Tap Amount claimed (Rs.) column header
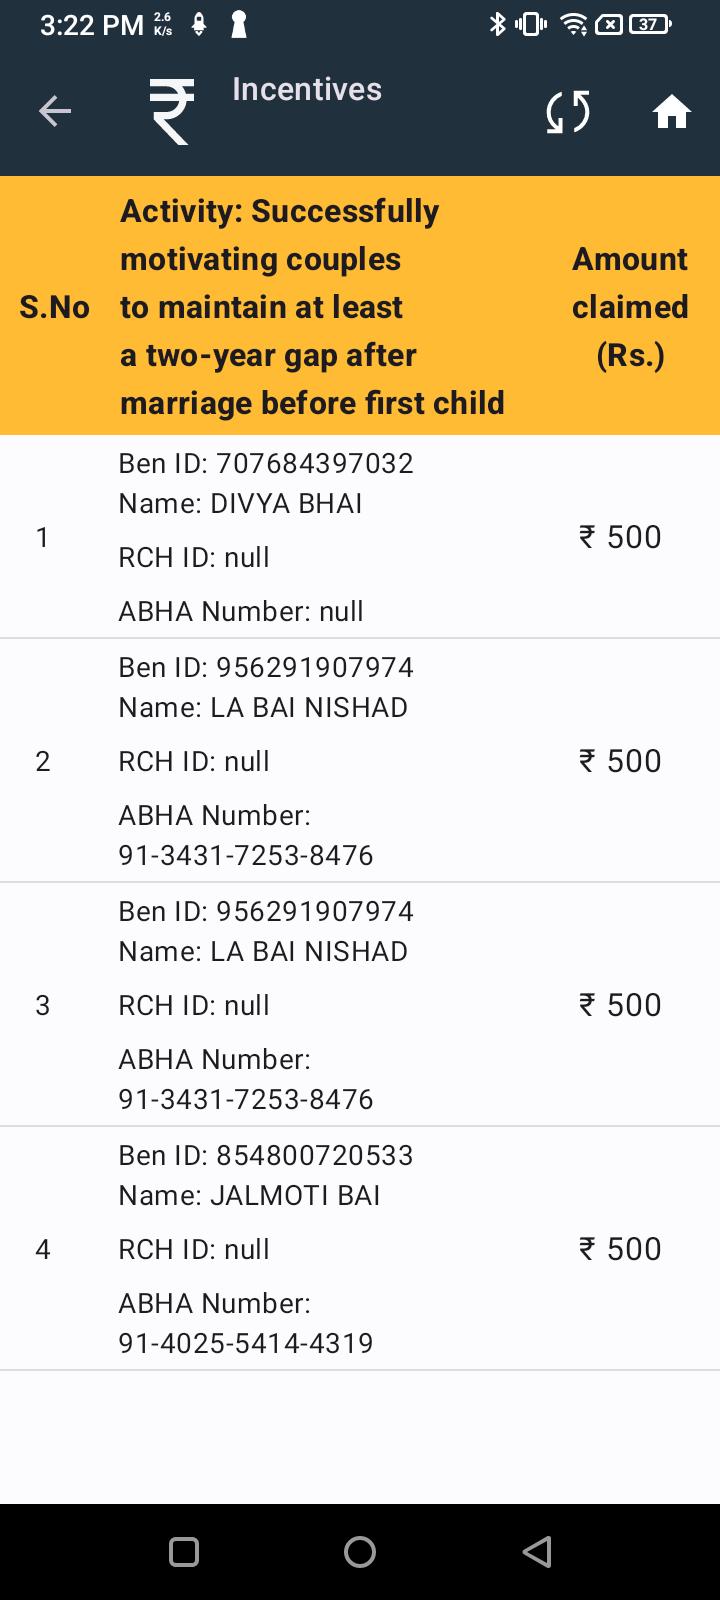Image resolution: width=720 pixels, height=1600 pixels. (630, 307)
